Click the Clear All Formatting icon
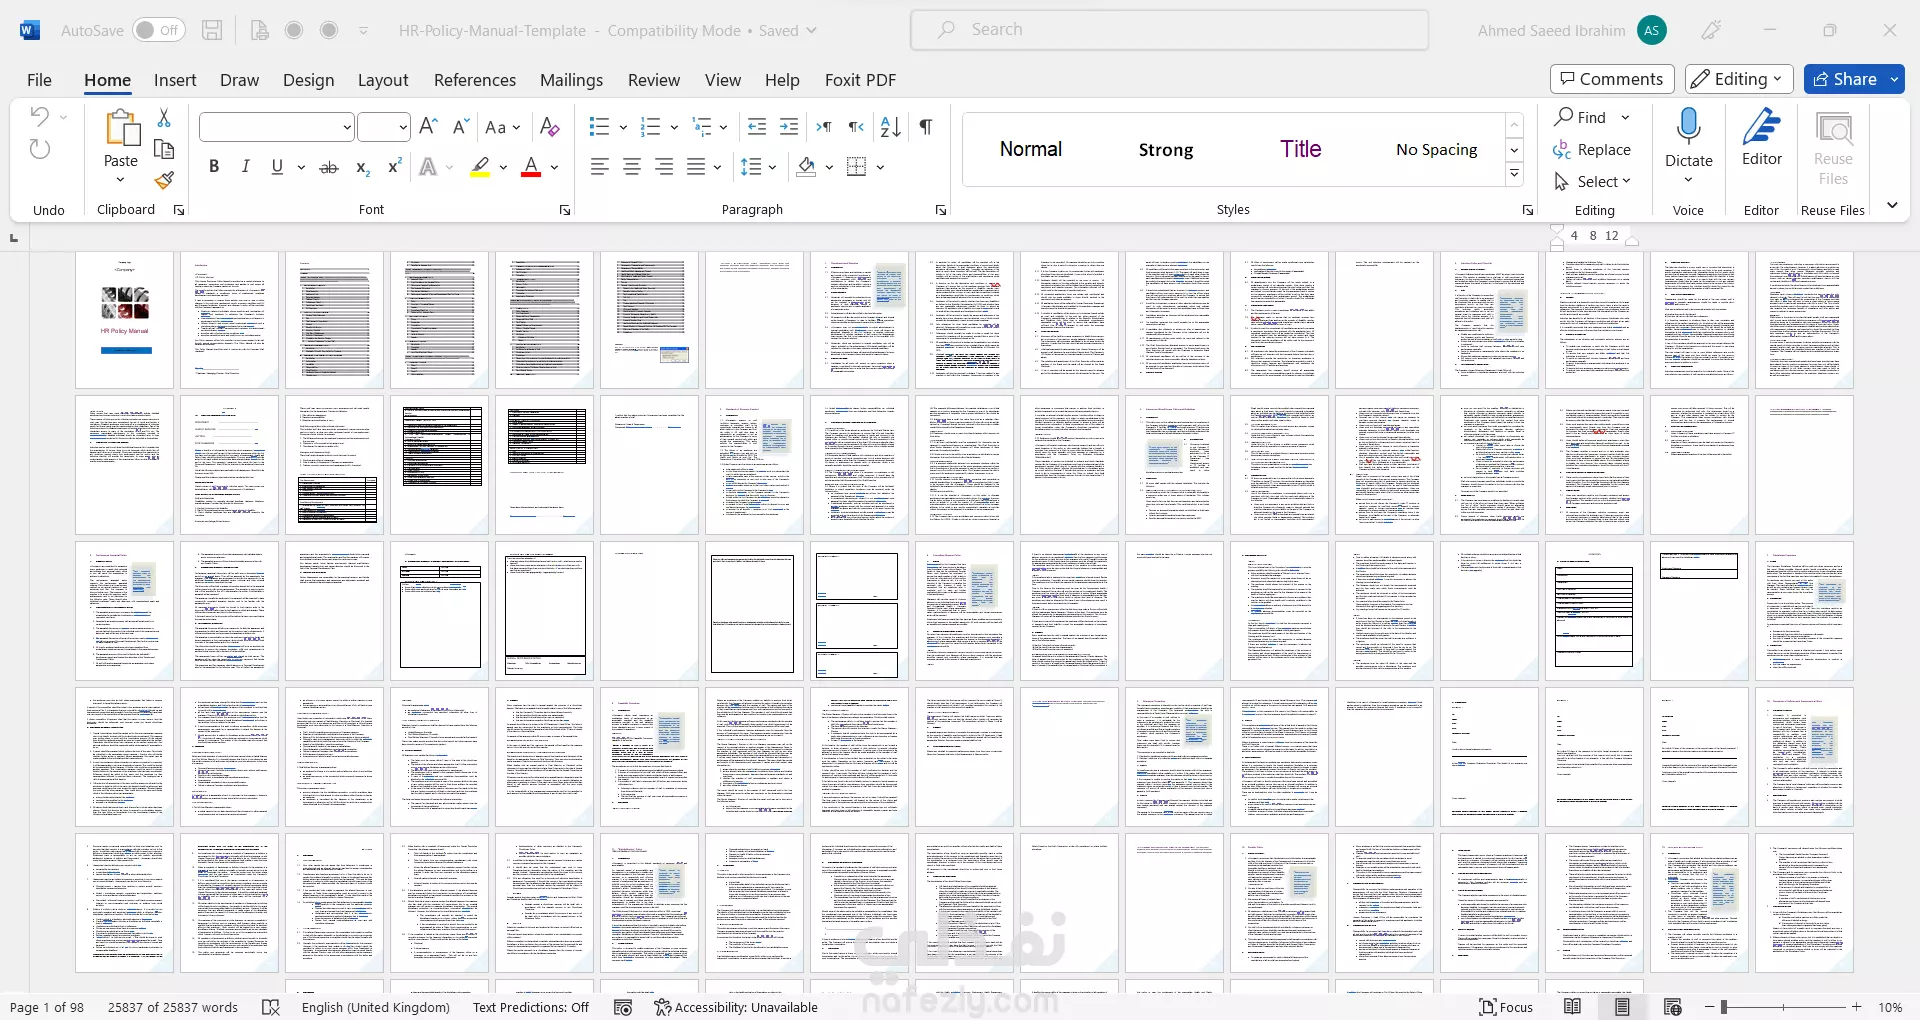 pyautogui.click(x=549, y=126)
